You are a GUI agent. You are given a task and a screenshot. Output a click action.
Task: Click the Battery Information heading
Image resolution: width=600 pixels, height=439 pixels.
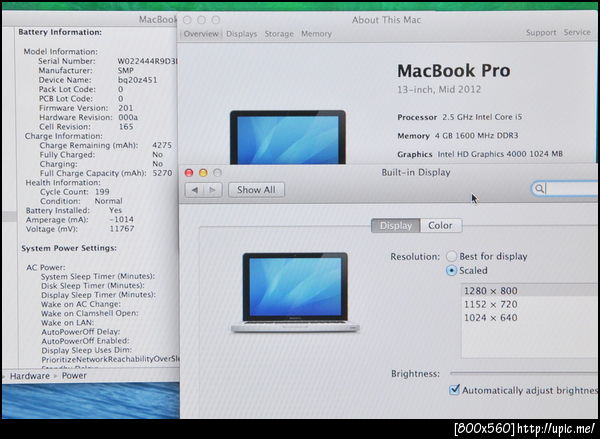[60, 32]
